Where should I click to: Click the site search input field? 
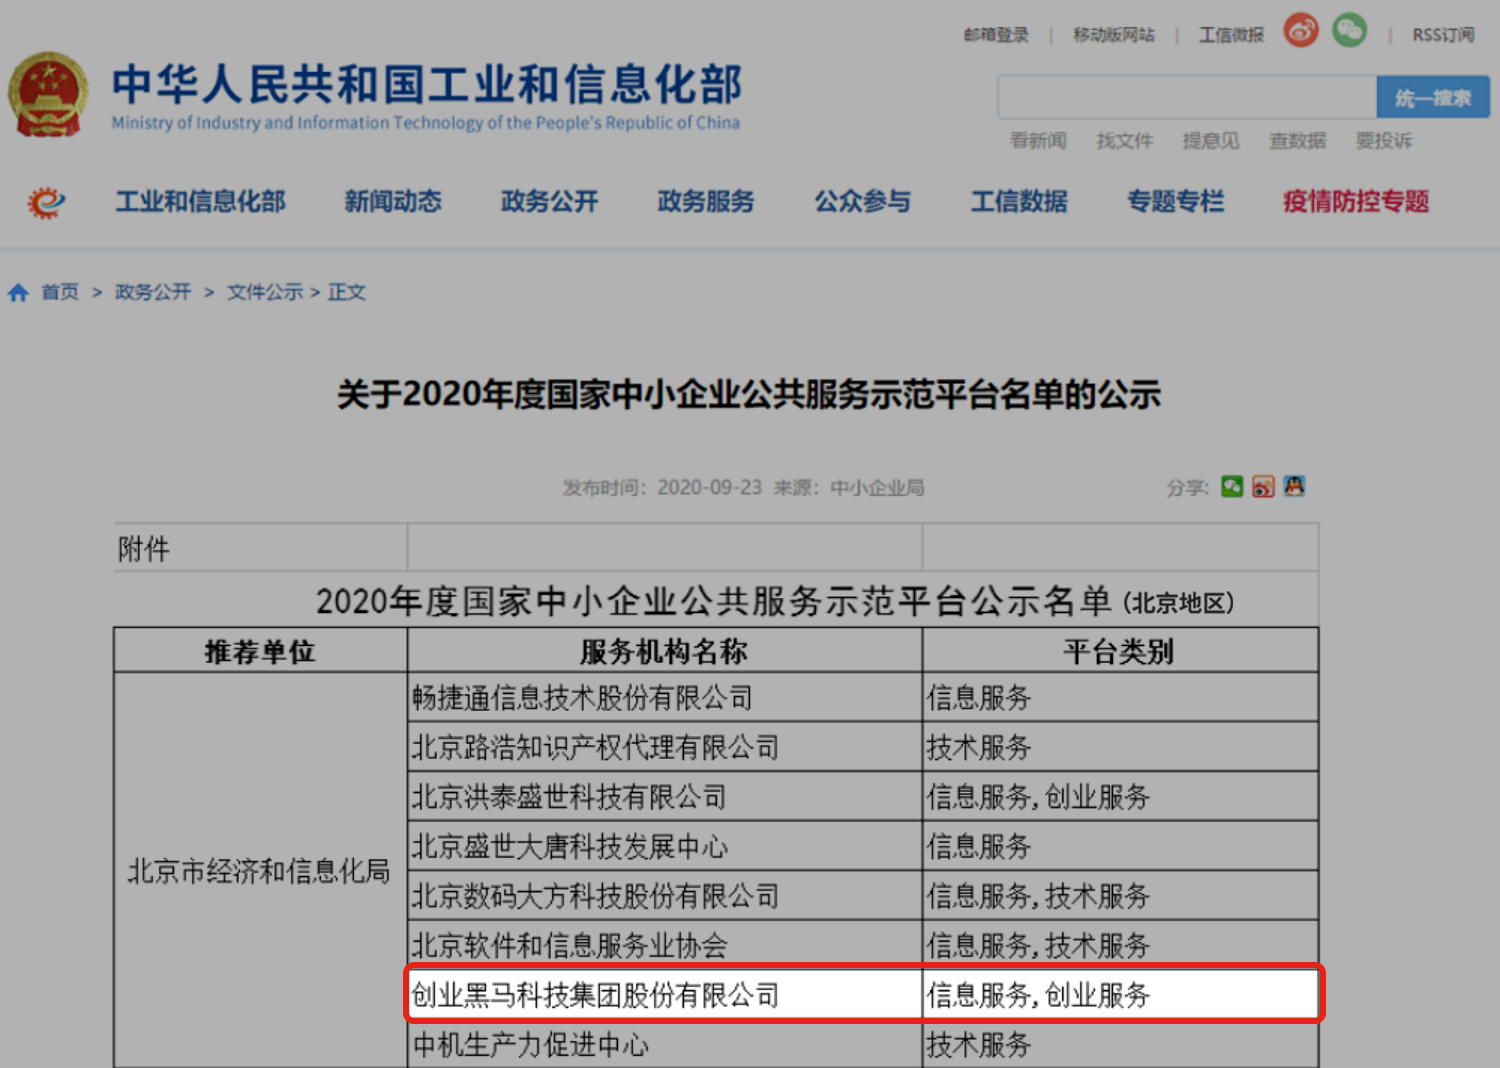(1187, 98)
